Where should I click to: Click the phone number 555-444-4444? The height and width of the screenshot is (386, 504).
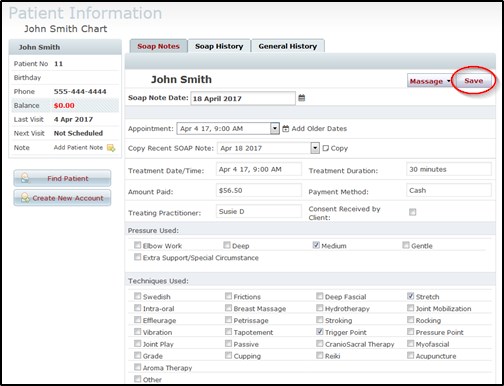tap(80, 92)
